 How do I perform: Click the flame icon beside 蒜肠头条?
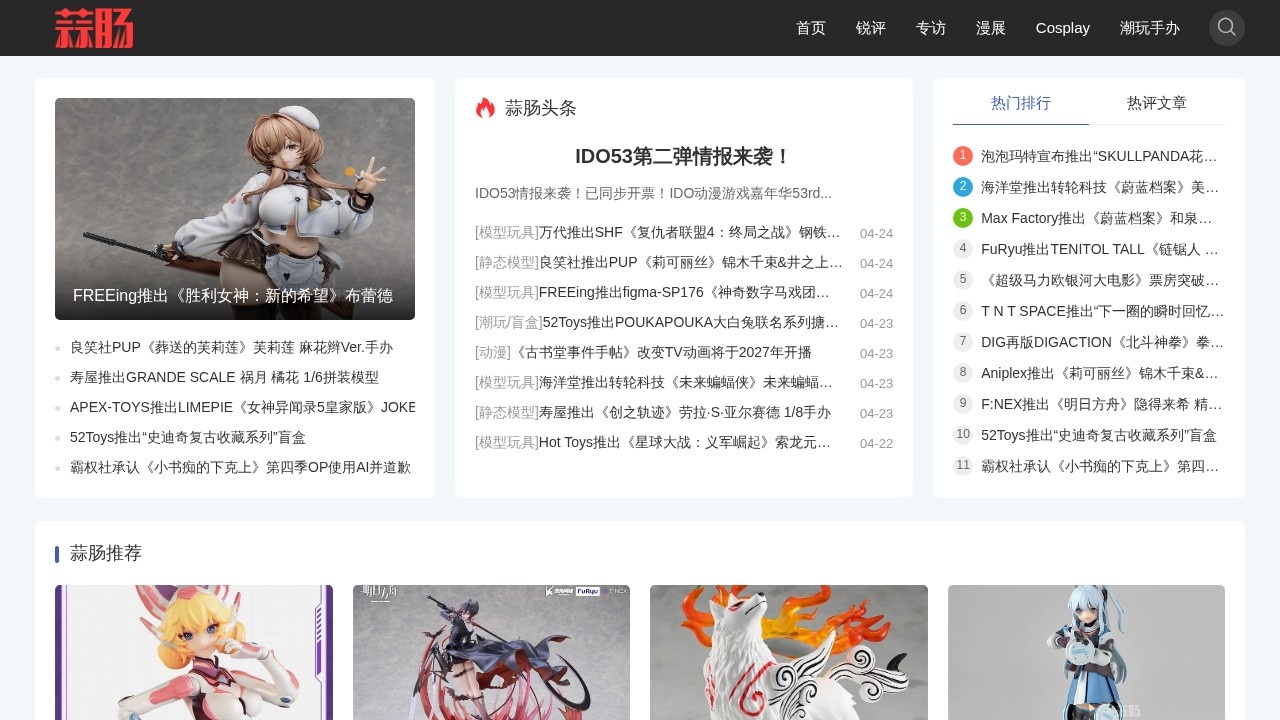pos(486,107)
